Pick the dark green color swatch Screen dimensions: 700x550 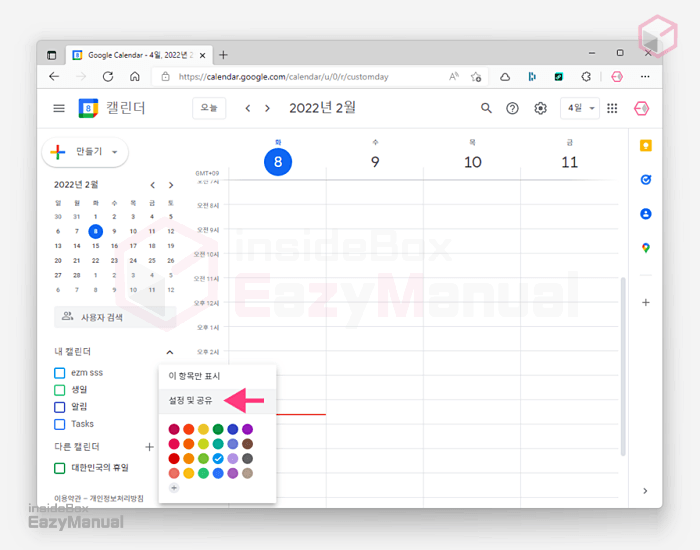218,429
